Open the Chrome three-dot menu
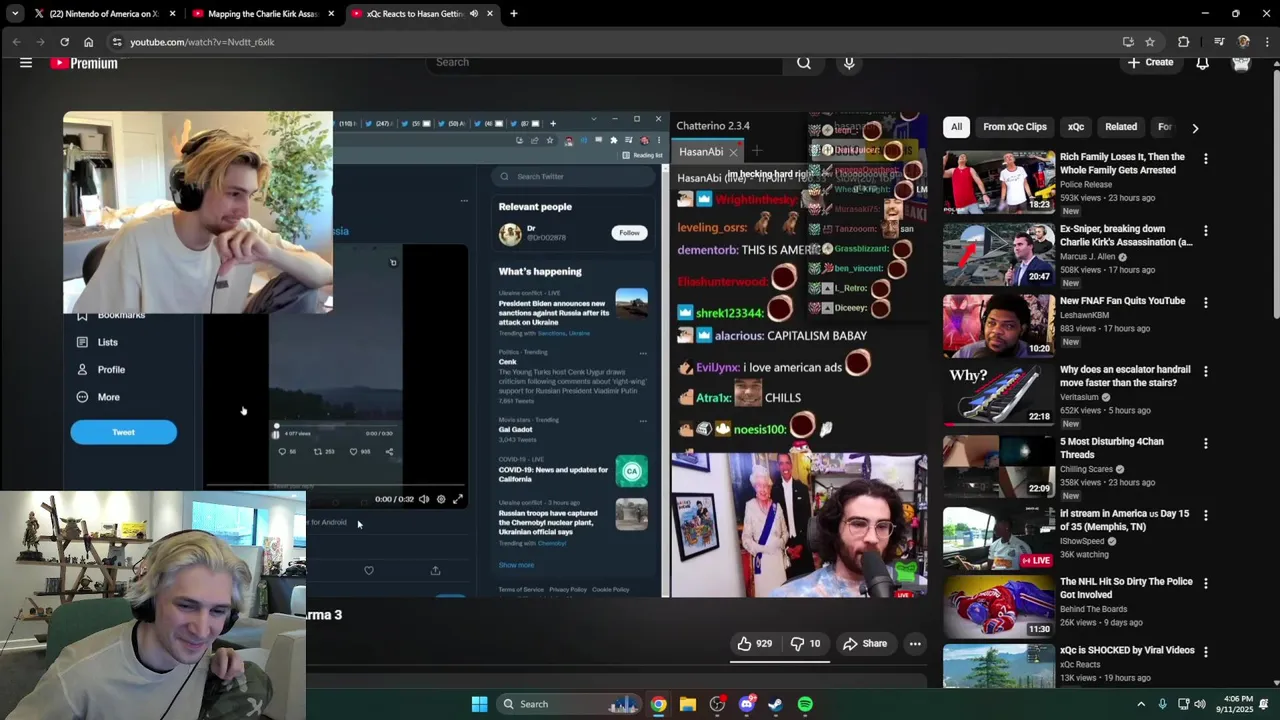 pos(1267,42)
